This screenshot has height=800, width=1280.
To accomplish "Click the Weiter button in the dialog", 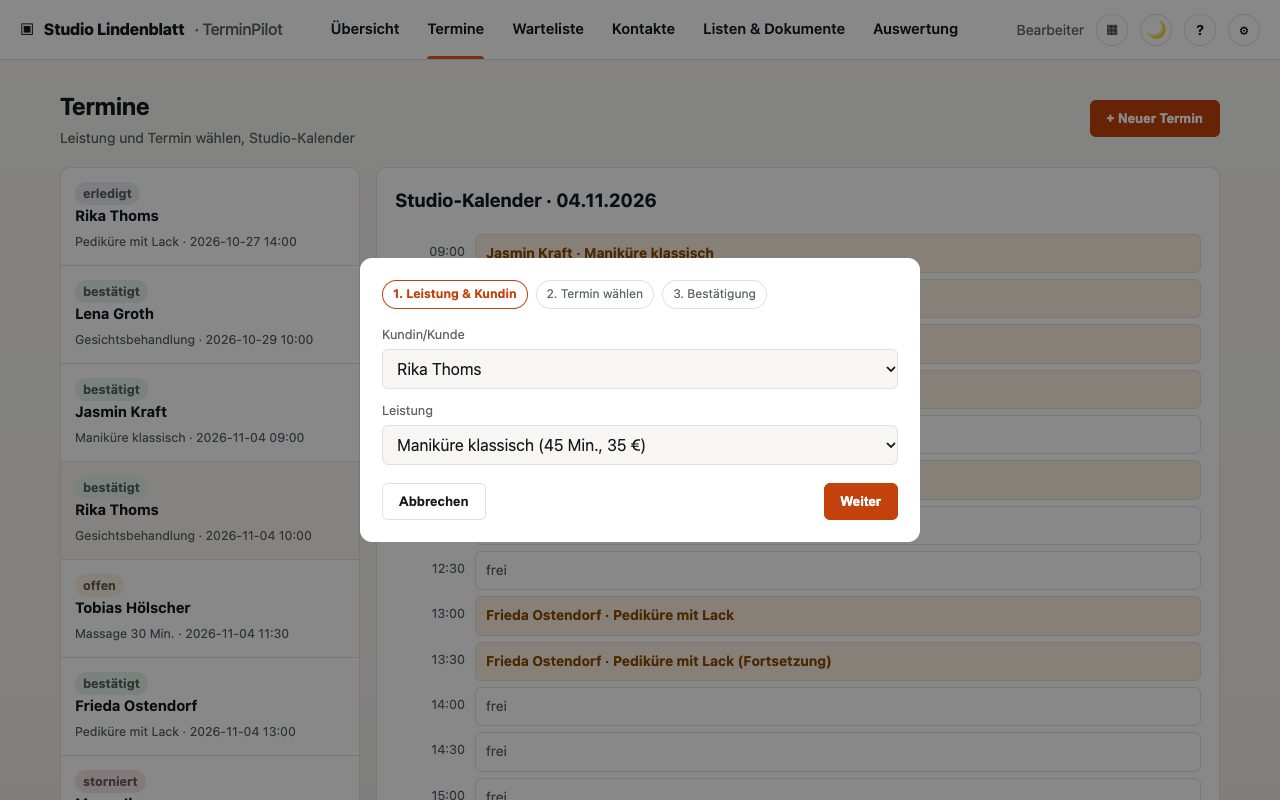I will click(x=861, y=502).
